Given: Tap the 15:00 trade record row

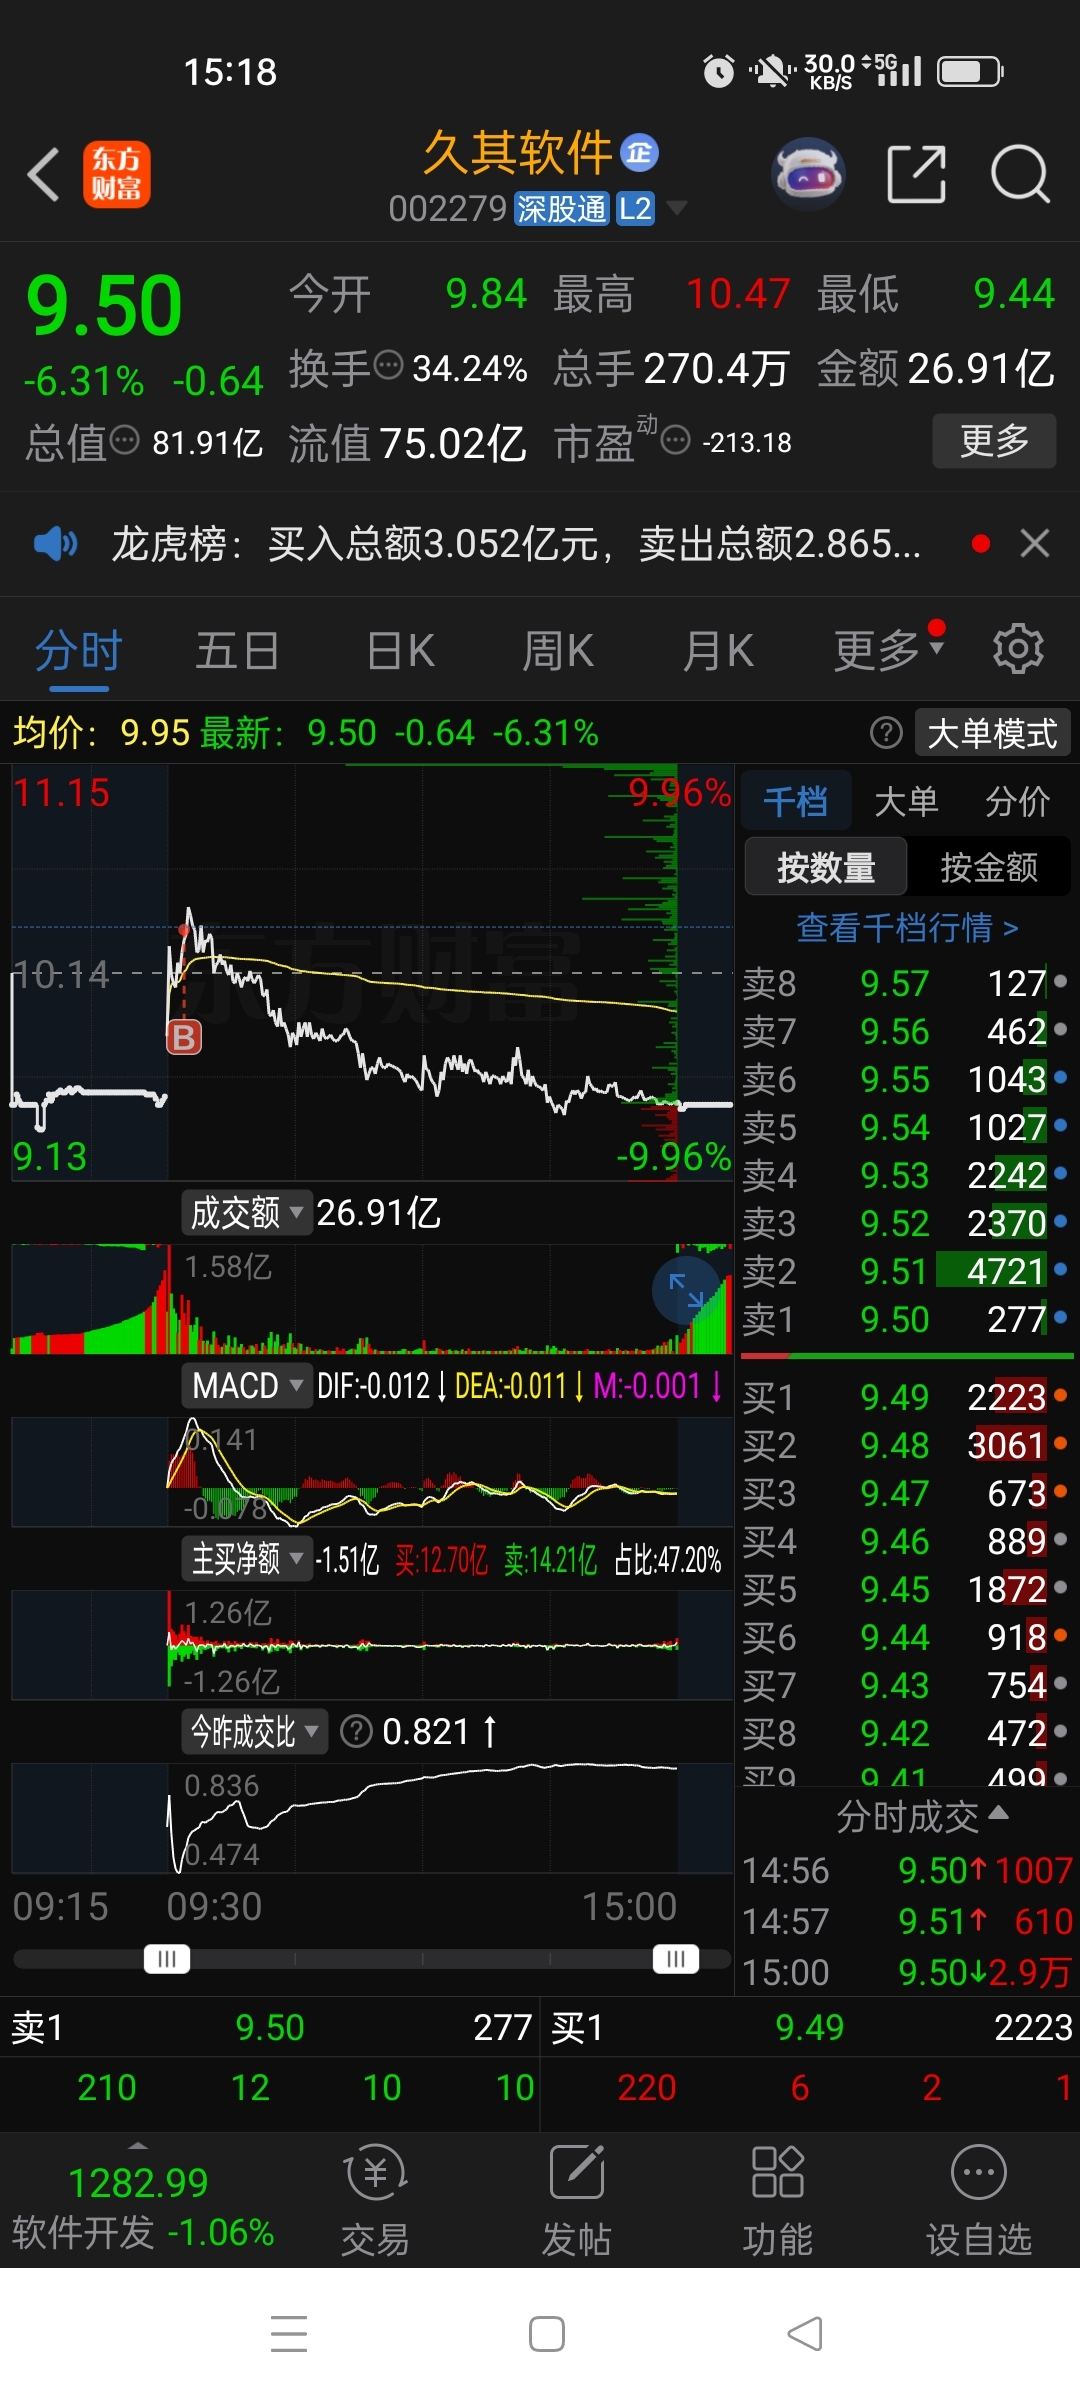Looking at the screenshot, I should 906,1972.
